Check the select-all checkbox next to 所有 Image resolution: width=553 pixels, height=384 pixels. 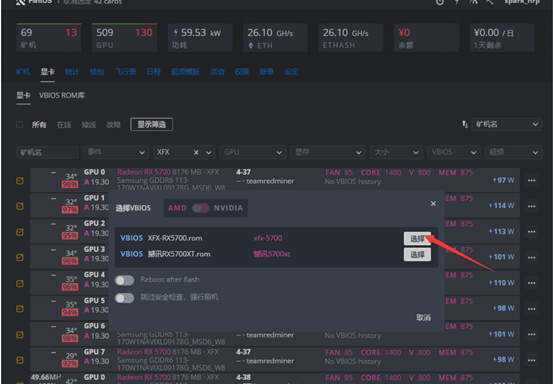tap(20, 124)
